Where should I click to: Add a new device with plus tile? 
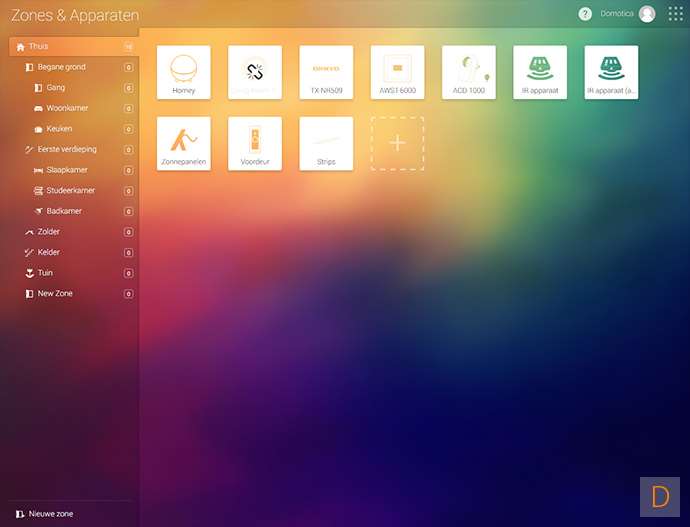[397, 143]
